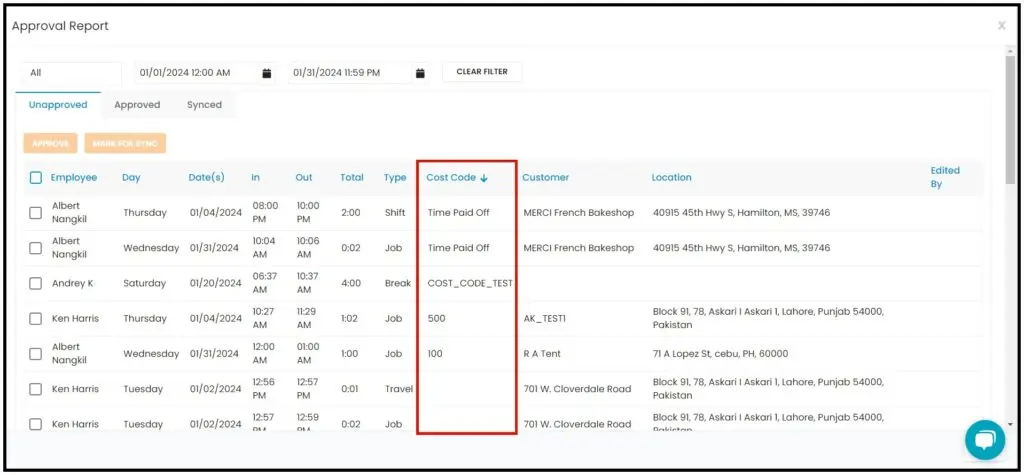Click the start date field 01/01/2024 12:00 AM

196,73
